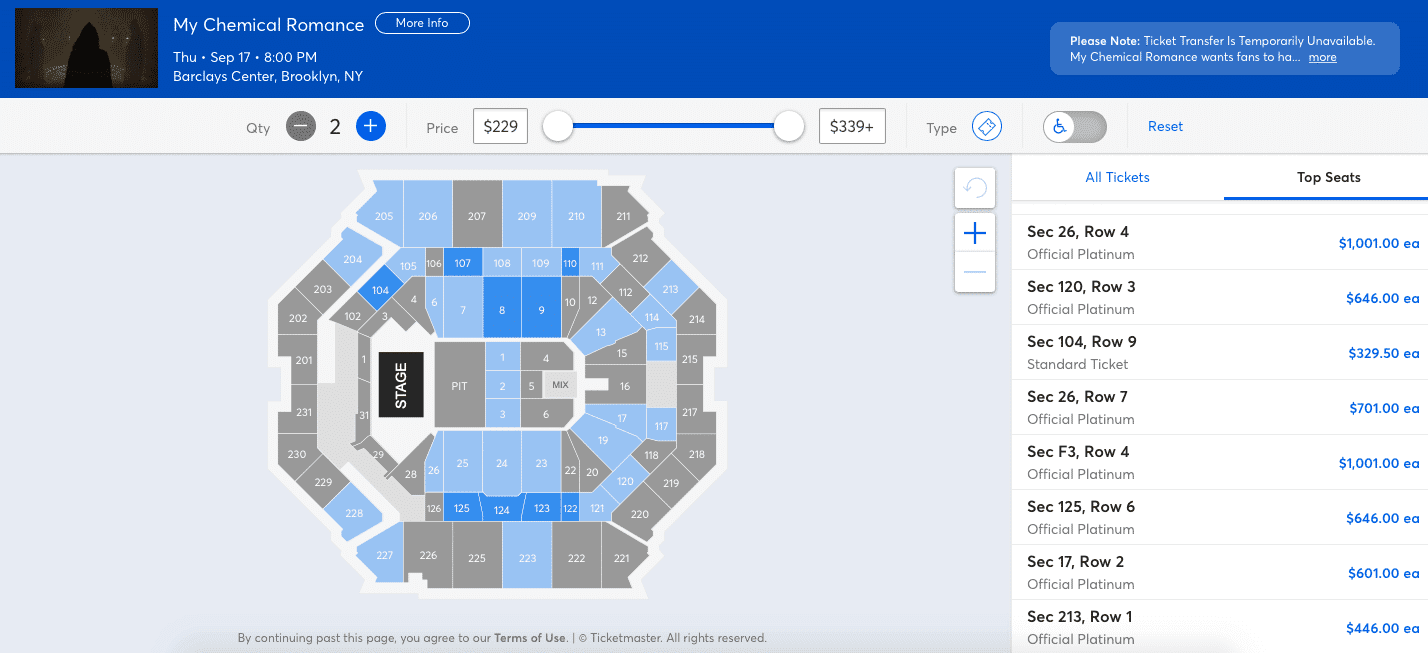Reset the seat map view rotation

(x=975, y=187)
